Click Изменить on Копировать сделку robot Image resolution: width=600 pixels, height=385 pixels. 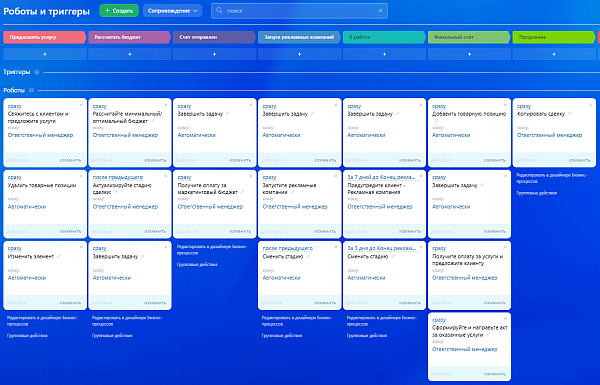(579, 160)
